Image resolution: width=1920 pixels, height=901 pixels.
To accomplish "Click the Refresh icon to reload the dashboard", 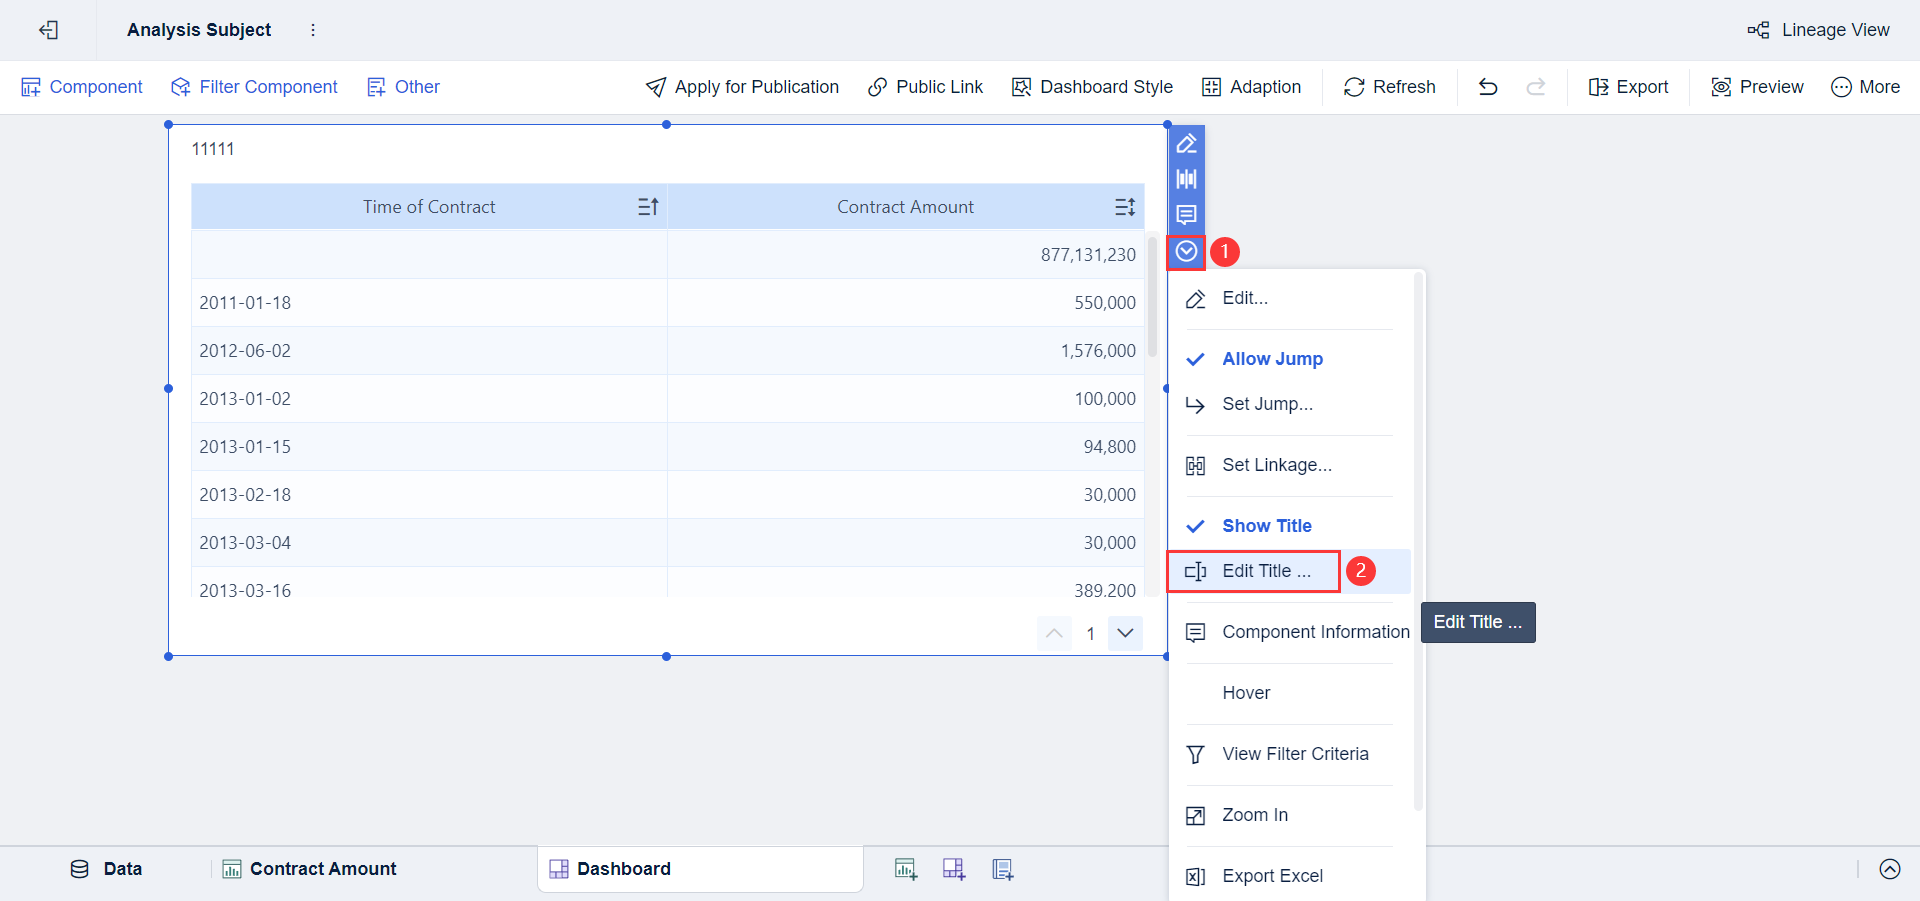I will [x=1354, y=87].
